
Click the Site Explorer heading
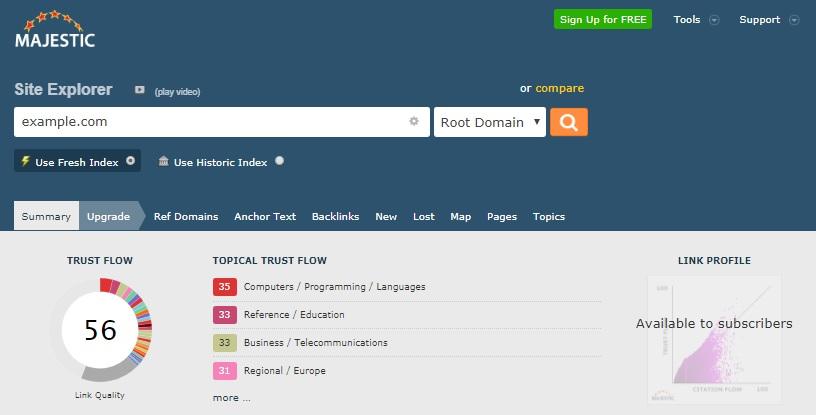click(63, 89)
